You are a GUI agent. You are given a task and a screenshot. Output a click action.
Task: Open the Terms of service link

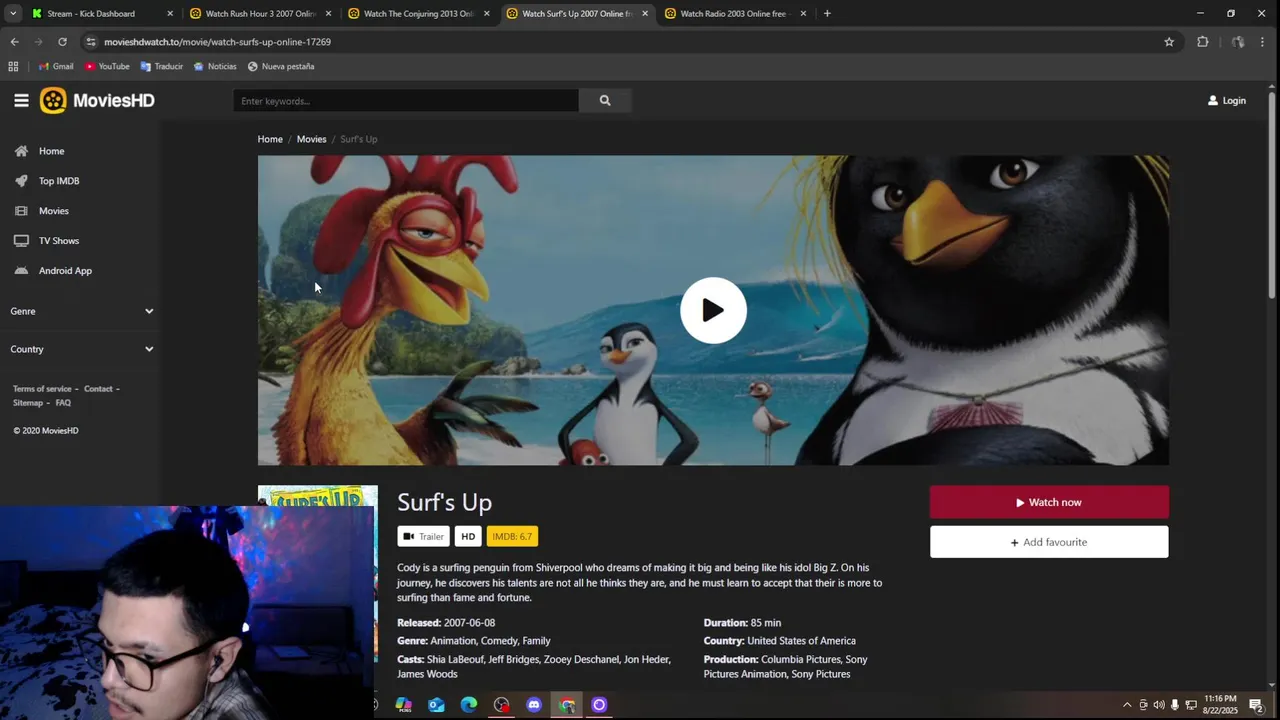pyautogui.click(x=42, y=389)
